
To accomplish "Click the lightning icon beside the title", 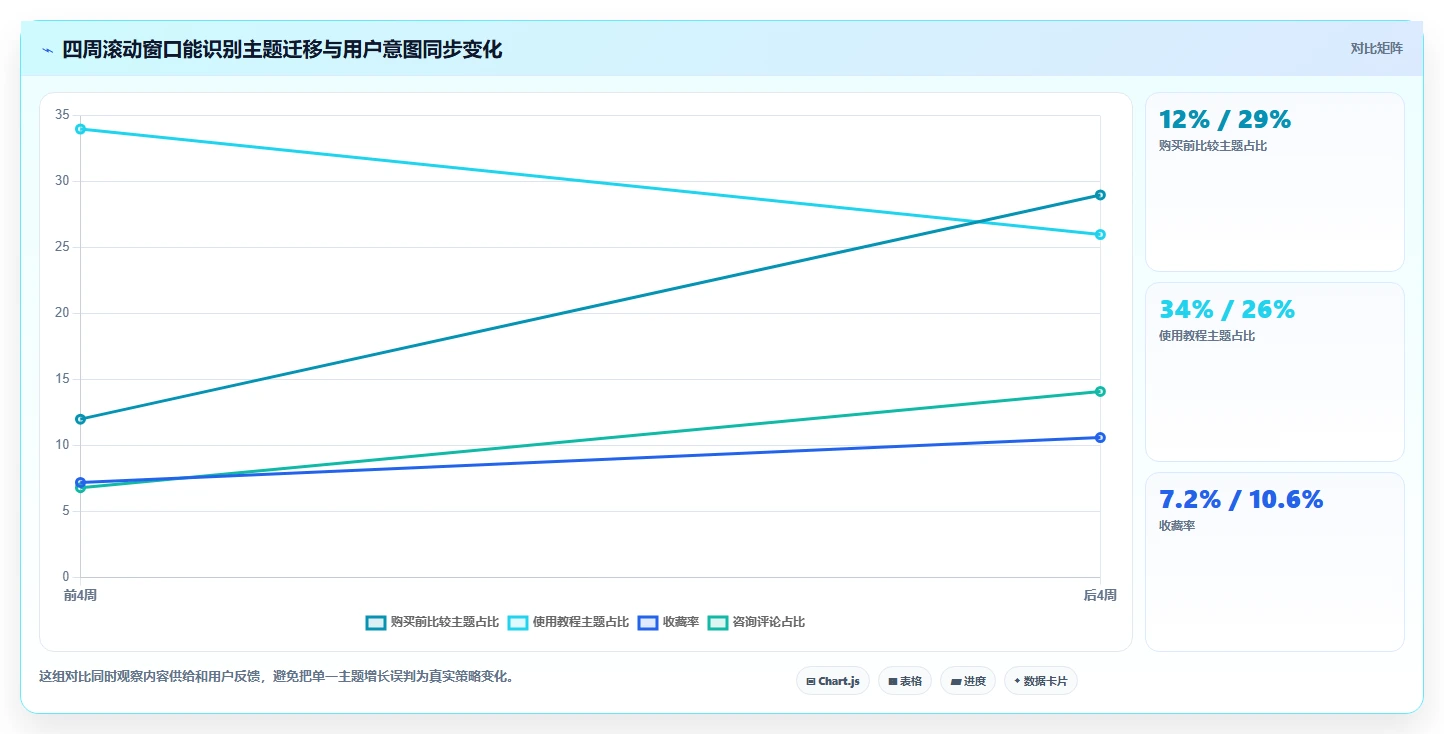I will coord(47,50).
